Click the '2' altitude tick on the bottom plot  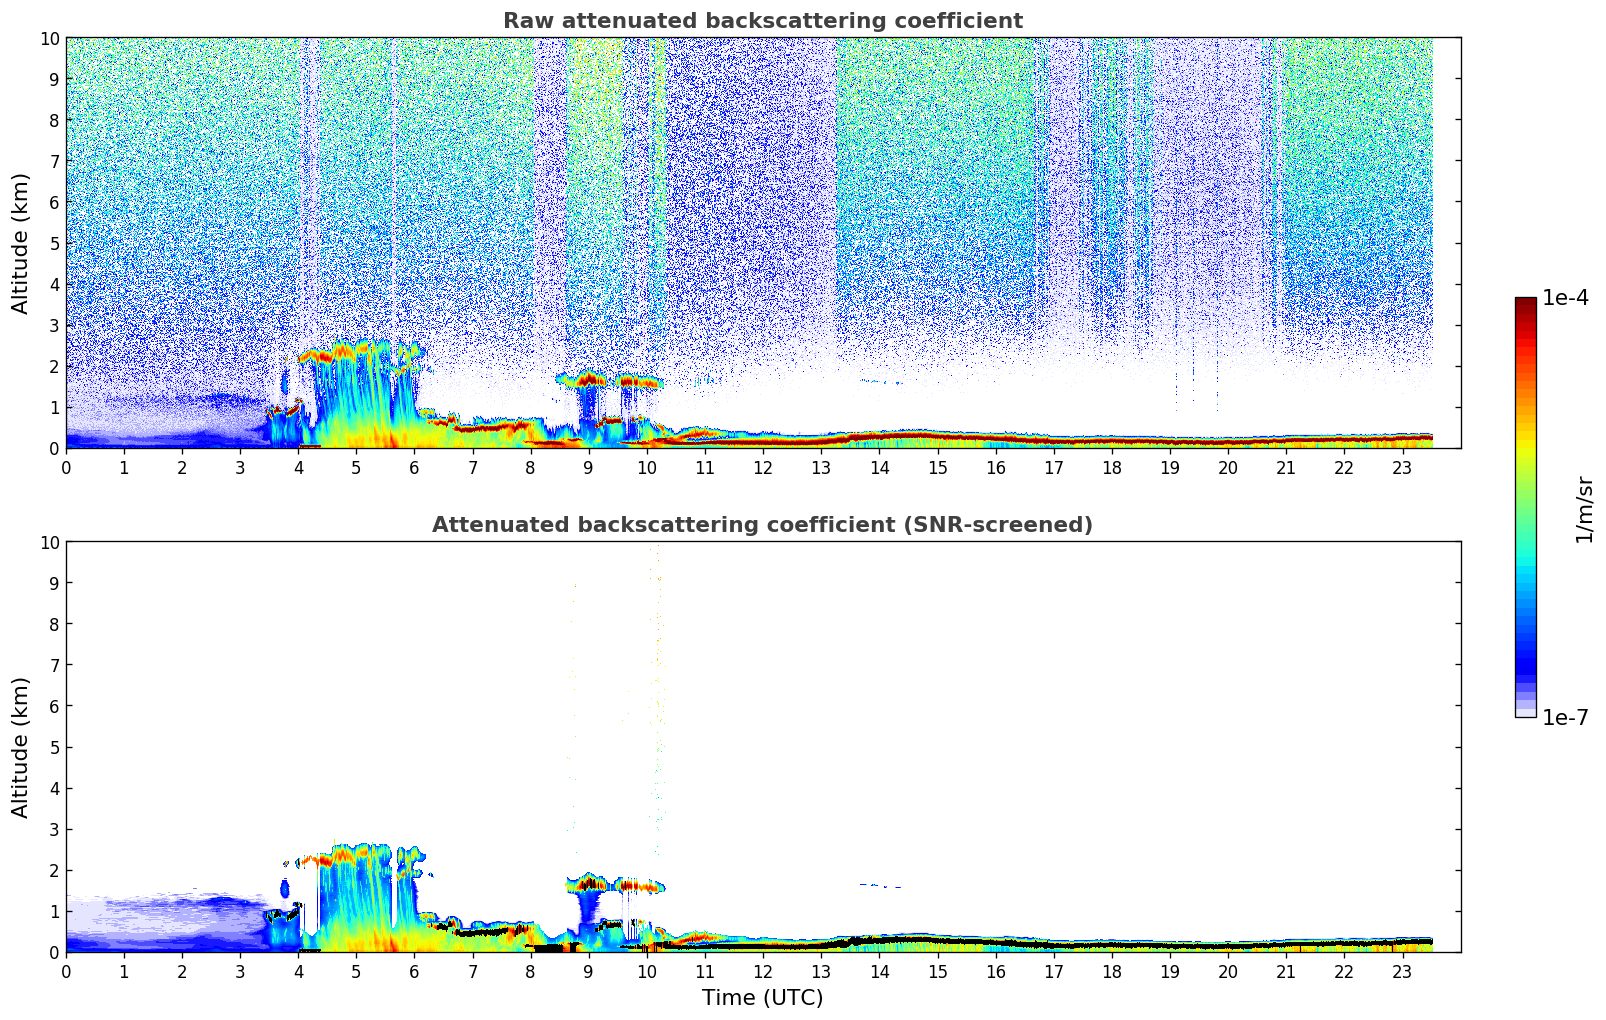pos(54,870)
